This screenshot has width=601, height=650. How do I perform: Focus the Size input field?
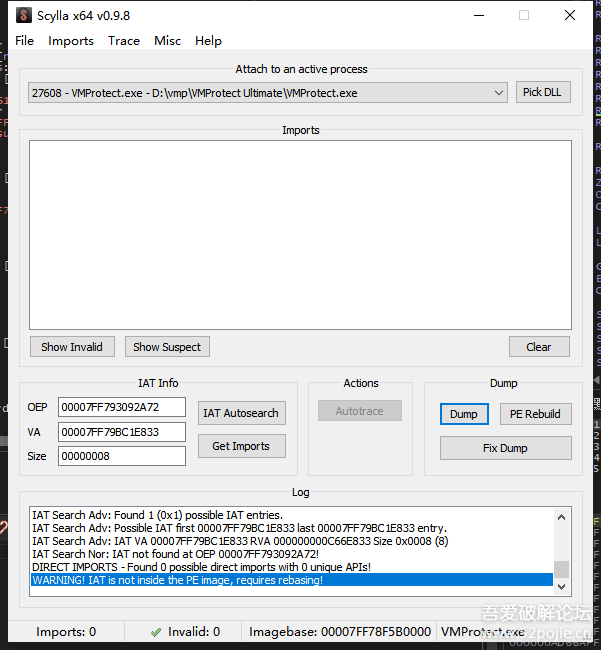point(122,456)
